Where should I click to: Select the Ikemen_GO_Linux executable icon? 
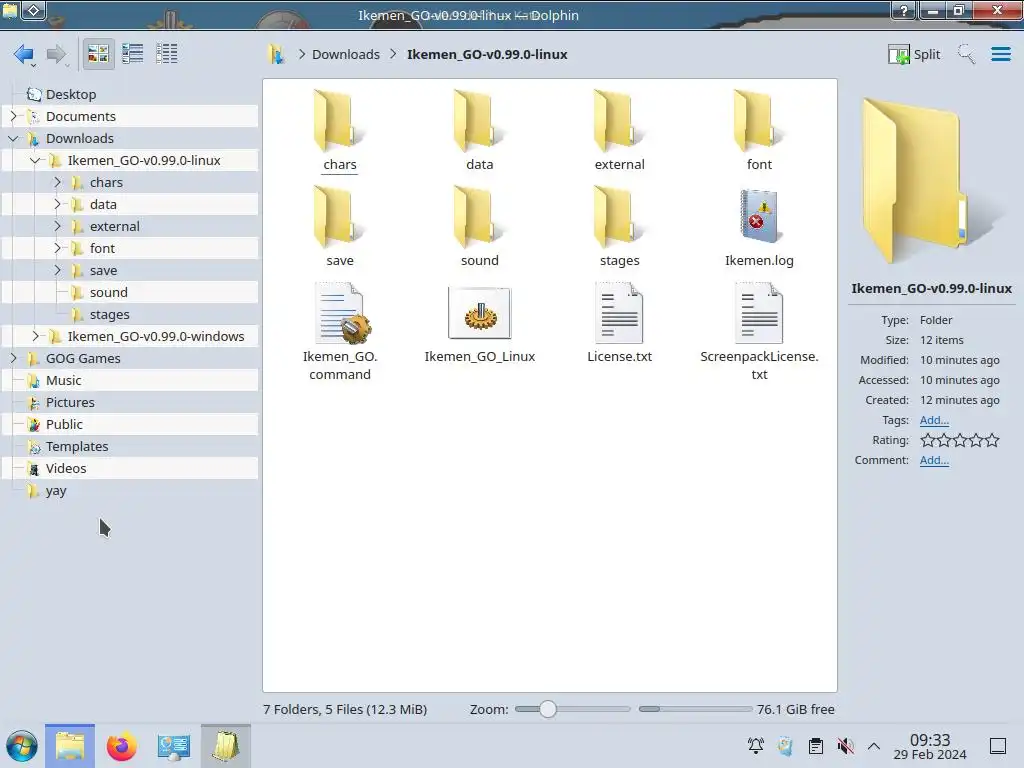[479, 313]
